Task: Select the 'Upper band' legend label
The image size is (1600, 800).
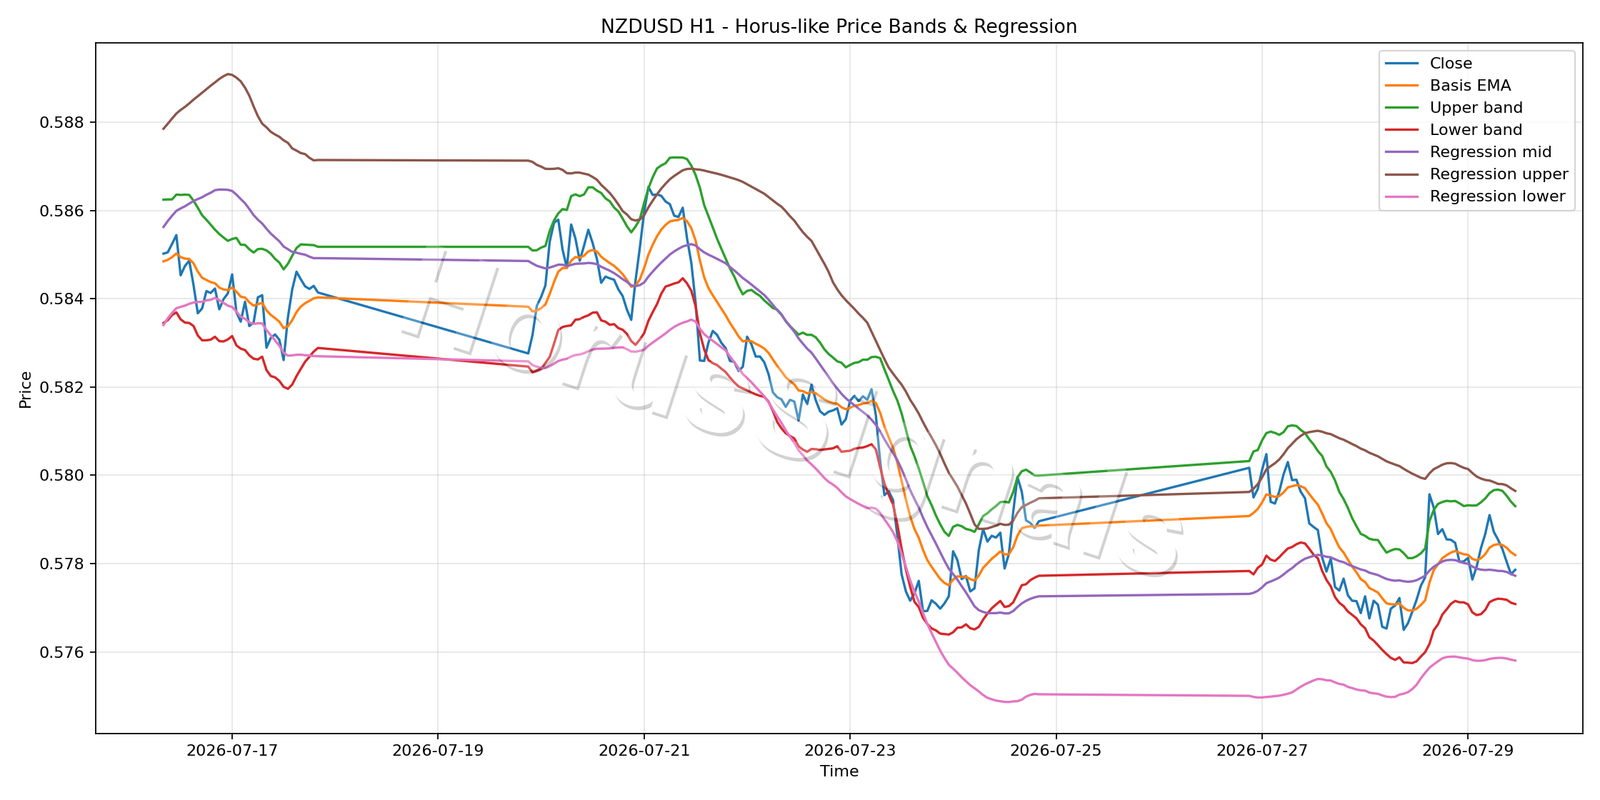Action: pos(1476,108)
